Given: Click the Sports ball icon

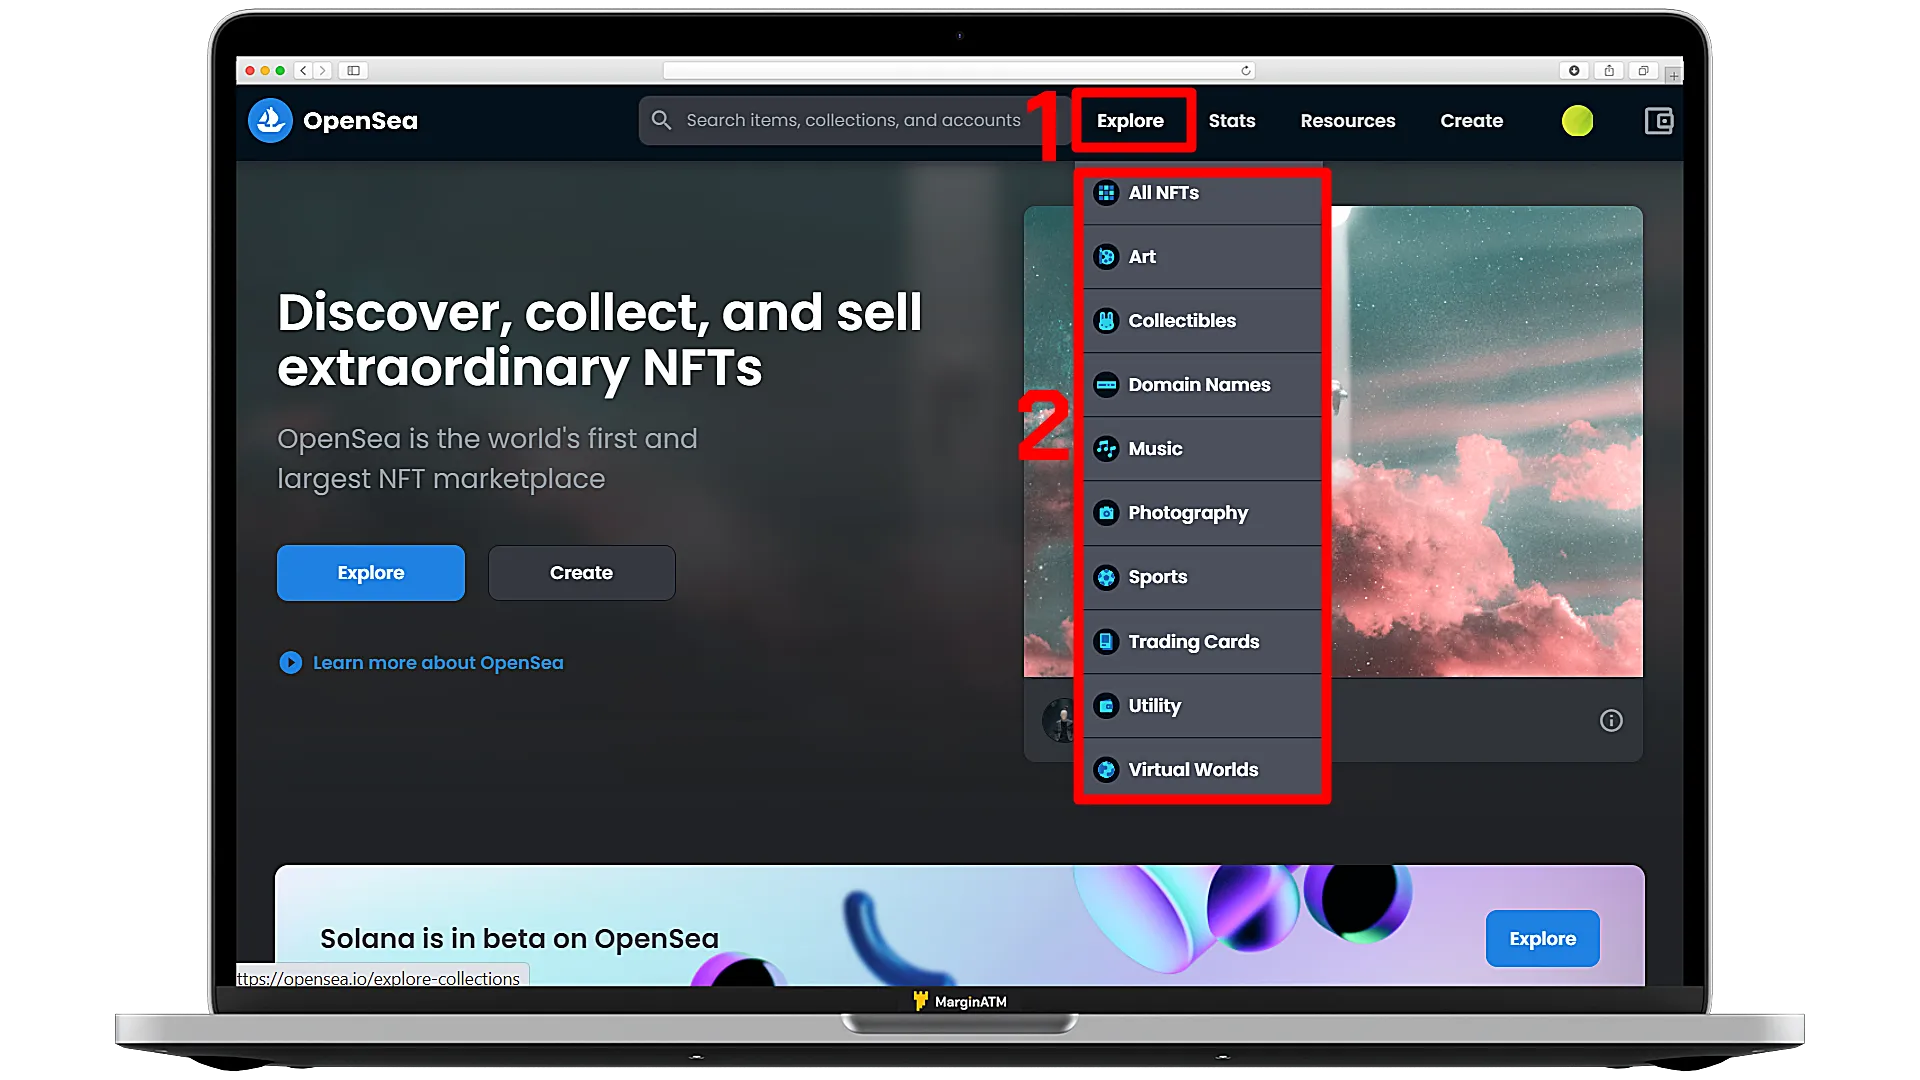Looking at the screenshot, I should click(1106, 577).
